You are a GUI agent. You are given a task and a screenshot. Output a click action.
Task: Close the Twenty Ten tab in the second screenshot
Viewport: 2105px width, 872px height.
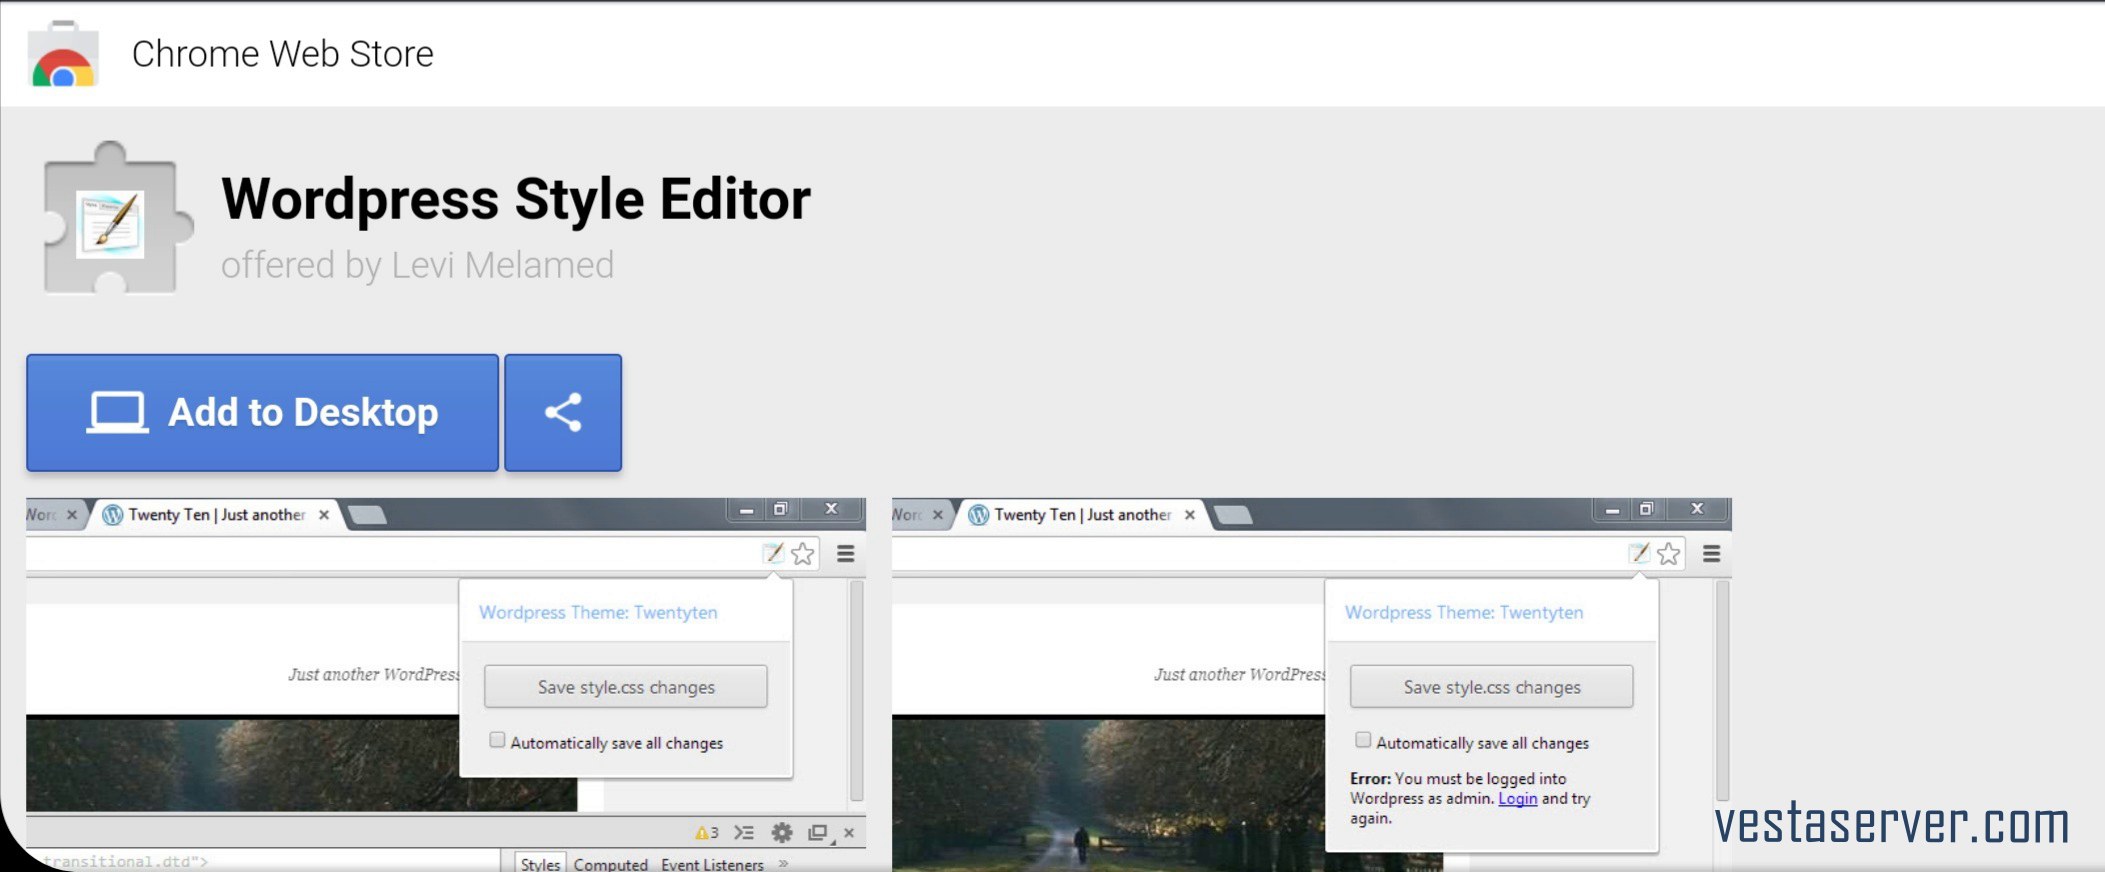pyautogui.click(x=1190, y=515)
